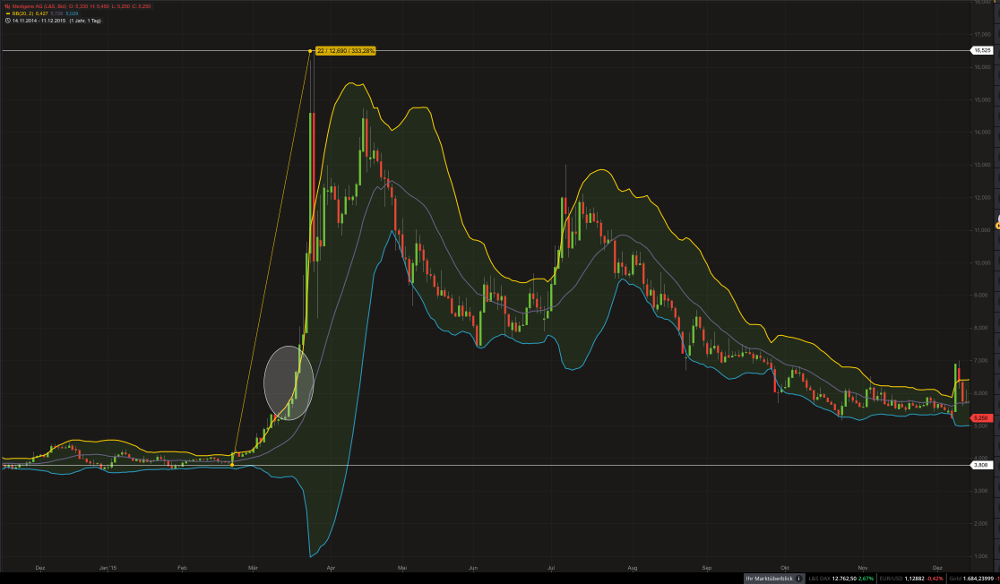Click the Okt label on the time axis
This screenshot has width=1000, height=584.
[784, 567]
